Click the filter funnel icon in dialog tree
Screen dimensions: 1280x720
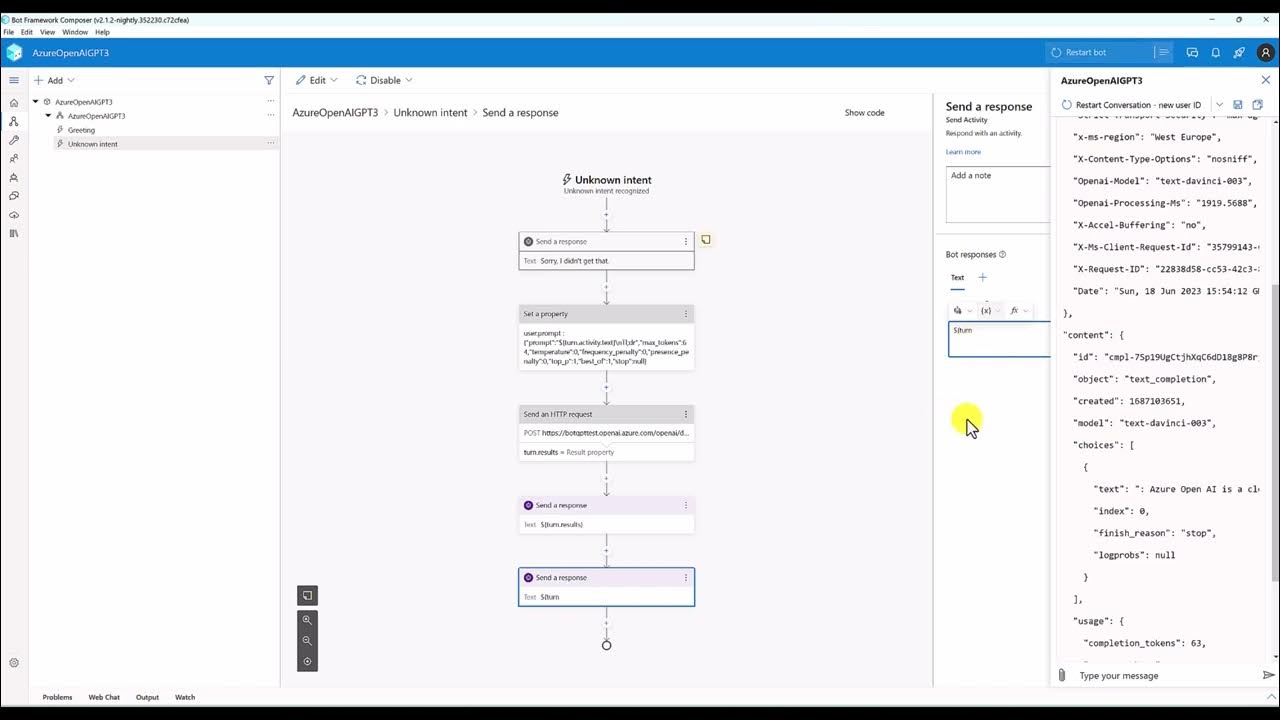[x=269, y=80]
